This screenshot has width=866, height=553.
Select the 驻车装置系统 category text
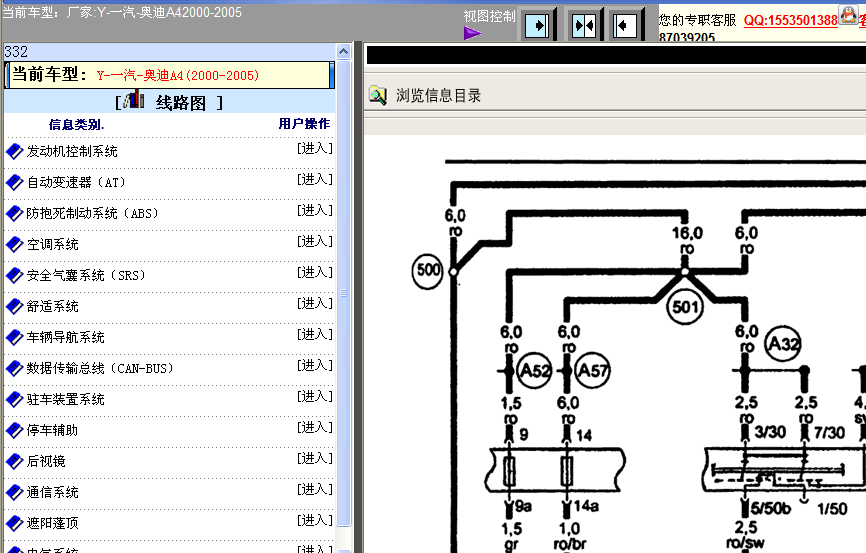pyautogui.click(x=65, y=399)
